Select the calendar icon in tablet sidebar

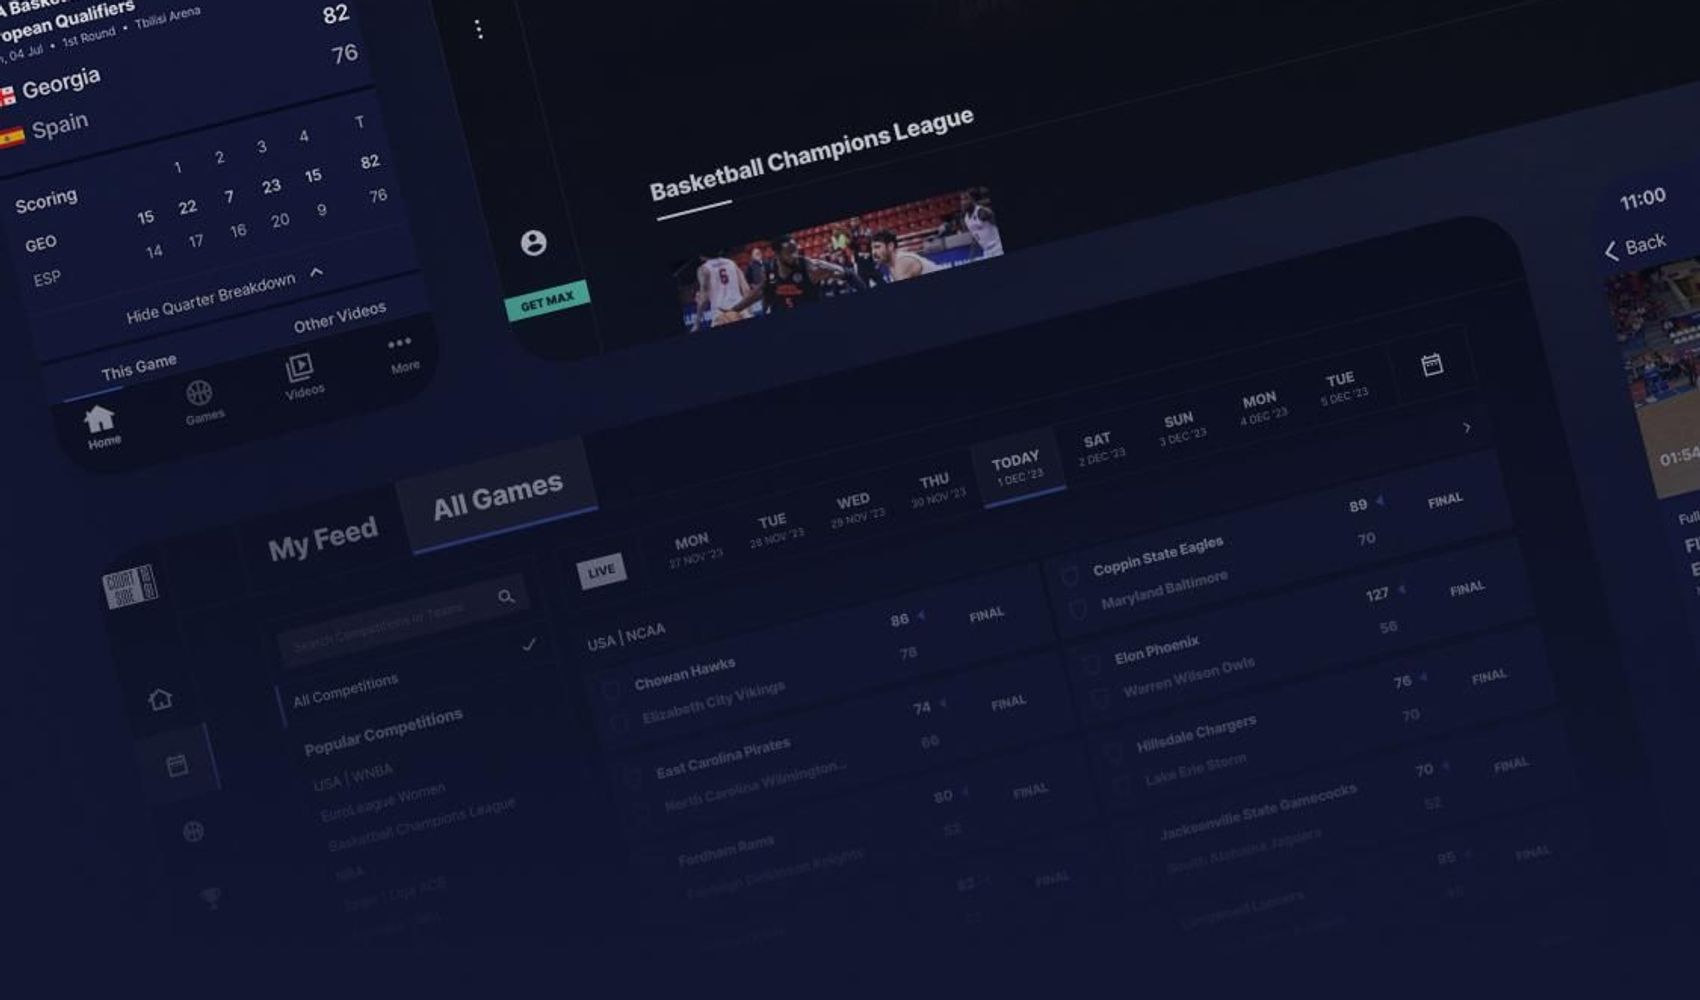click(x=177, y=765)
